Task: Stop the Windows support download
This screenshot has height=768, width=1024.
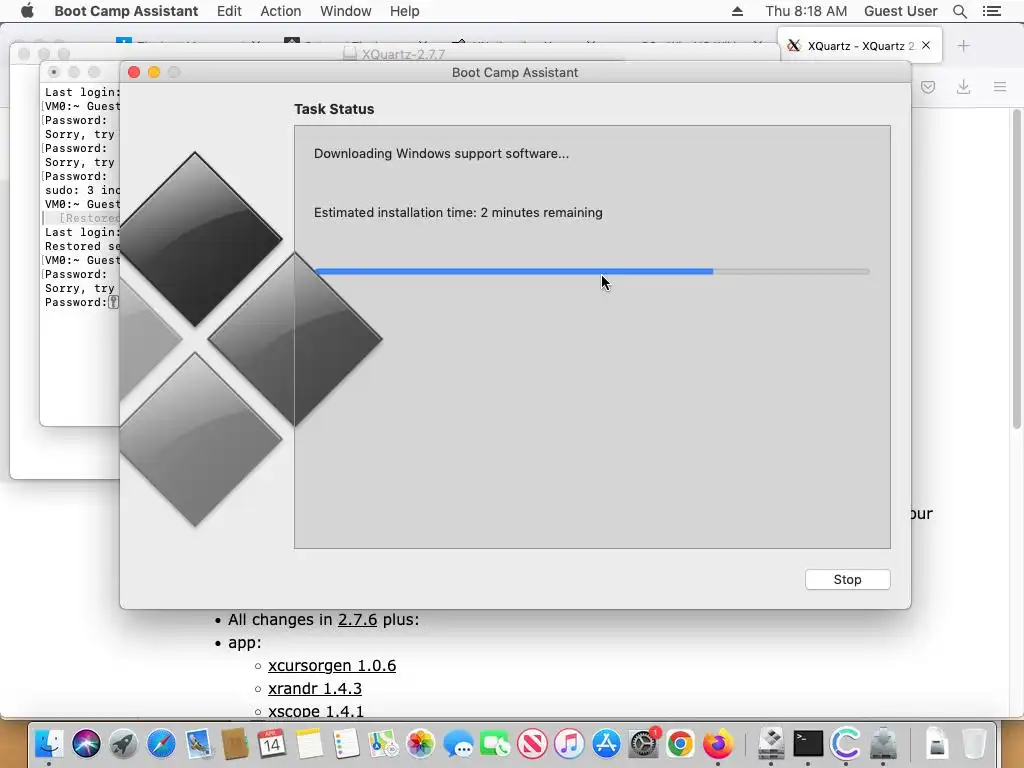Action: (847, 579)
